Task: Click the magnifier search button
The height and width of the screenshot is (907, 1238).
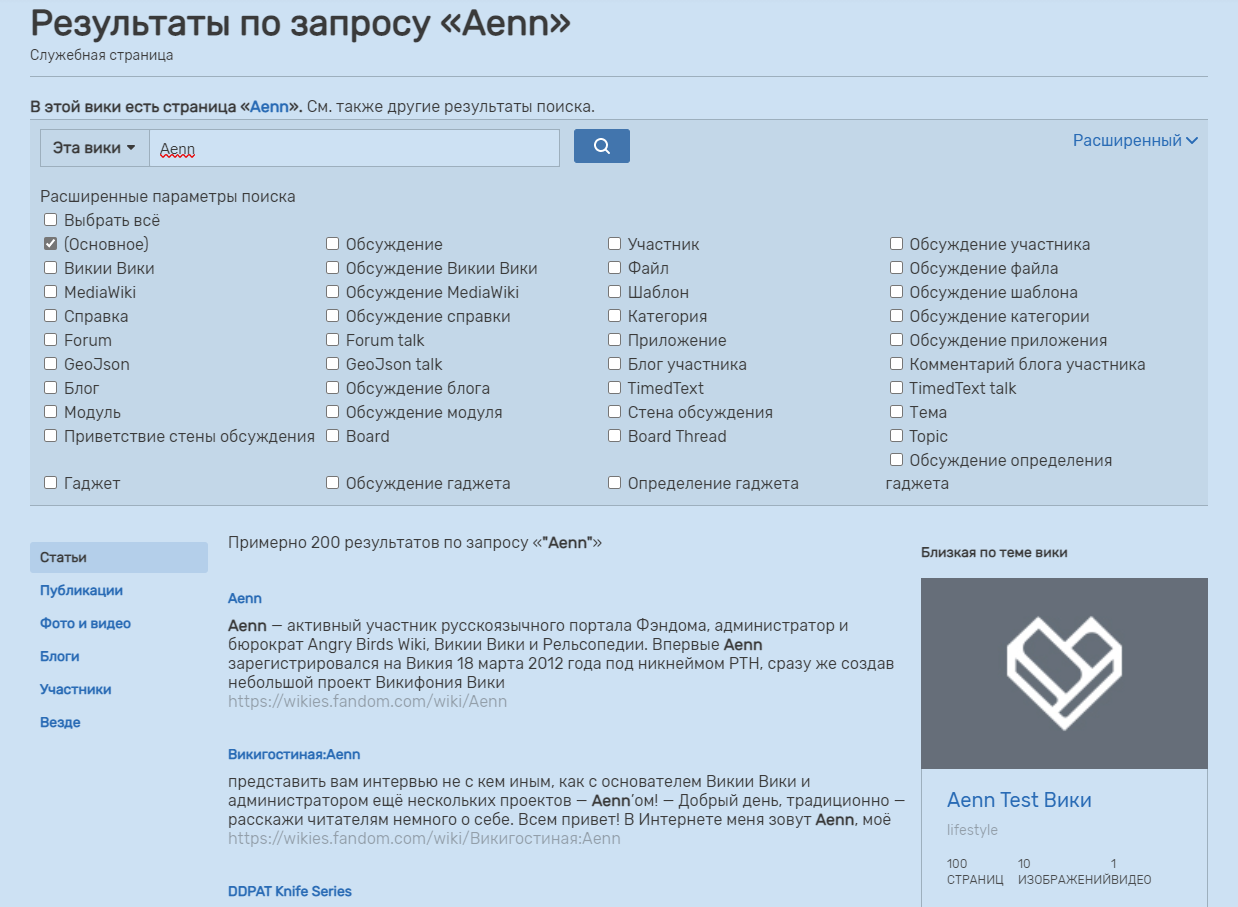Action: [602, 146]
